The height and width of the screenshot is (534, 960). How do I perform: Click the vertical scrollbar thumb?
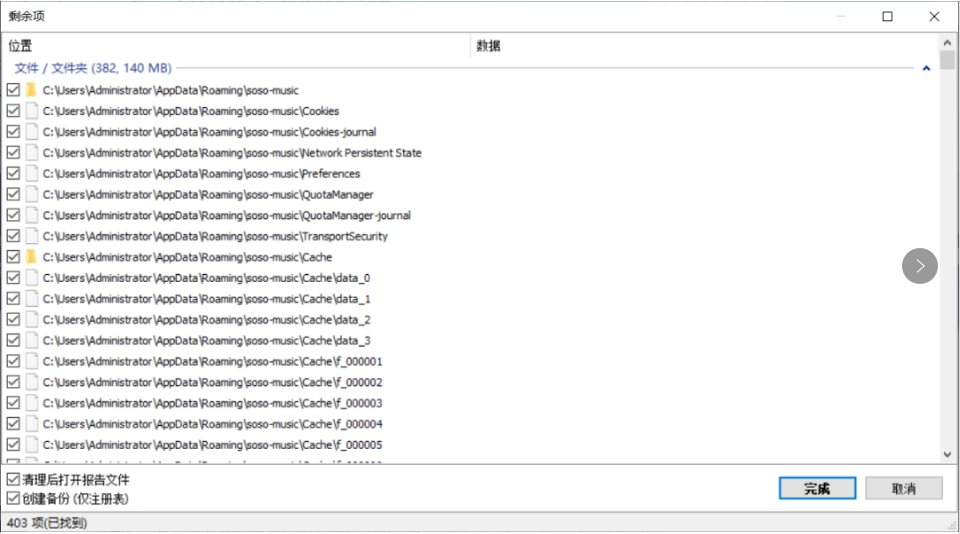(947, 60)
